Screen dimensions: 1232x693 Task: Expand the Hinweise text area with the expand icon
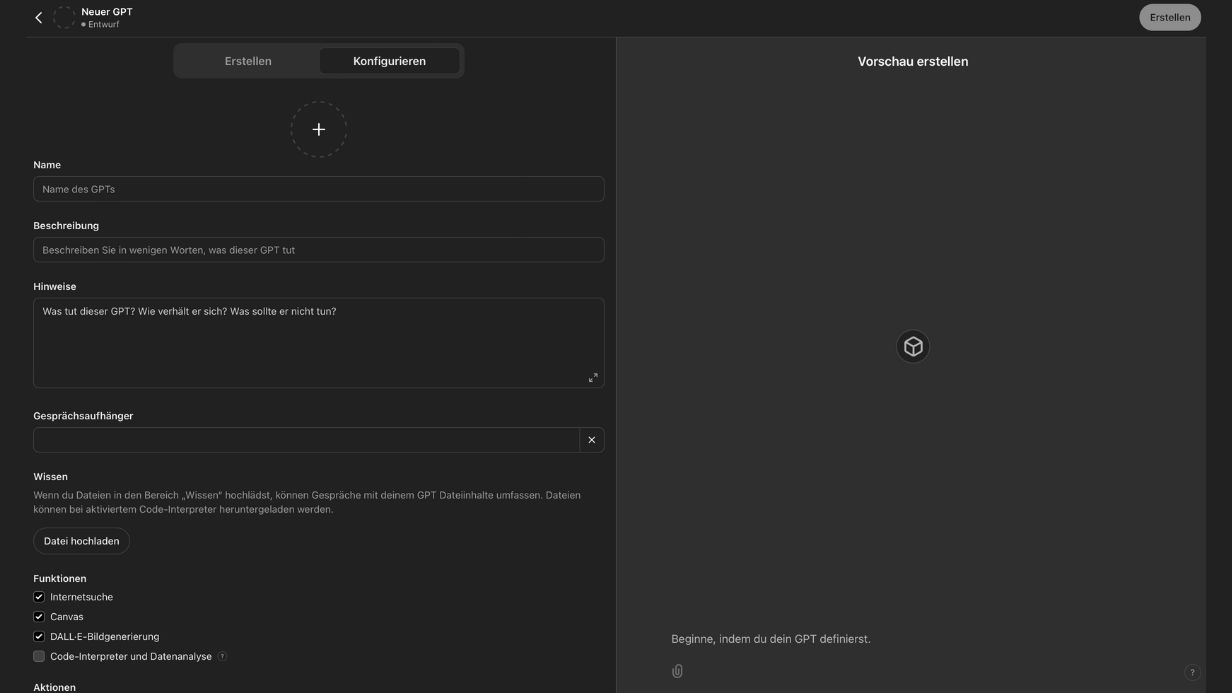tap(593, 377)
